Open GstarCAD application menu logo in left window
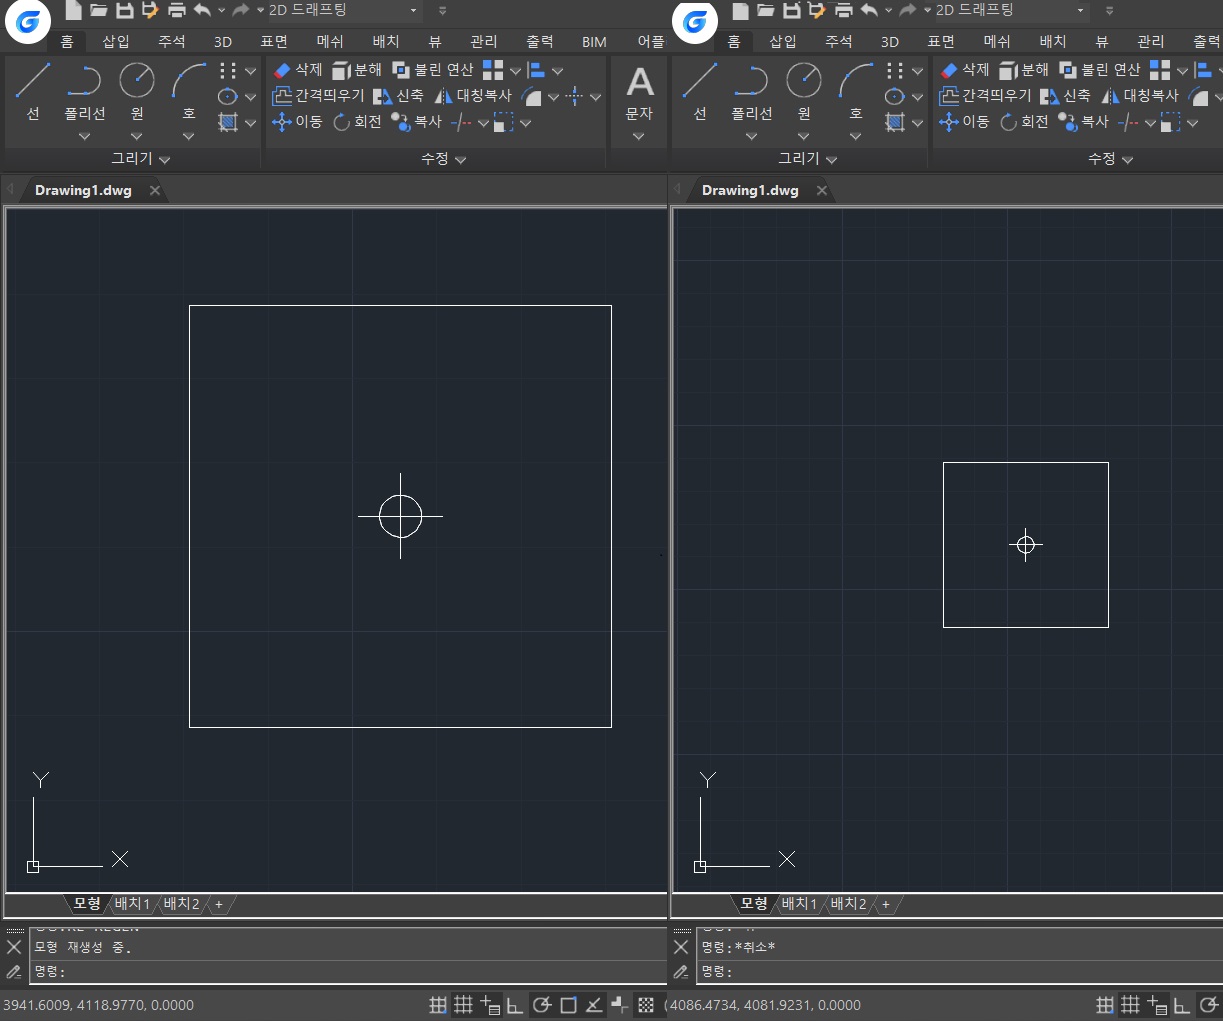The width and height of the screenshot is (1223, 1022). 29,22
